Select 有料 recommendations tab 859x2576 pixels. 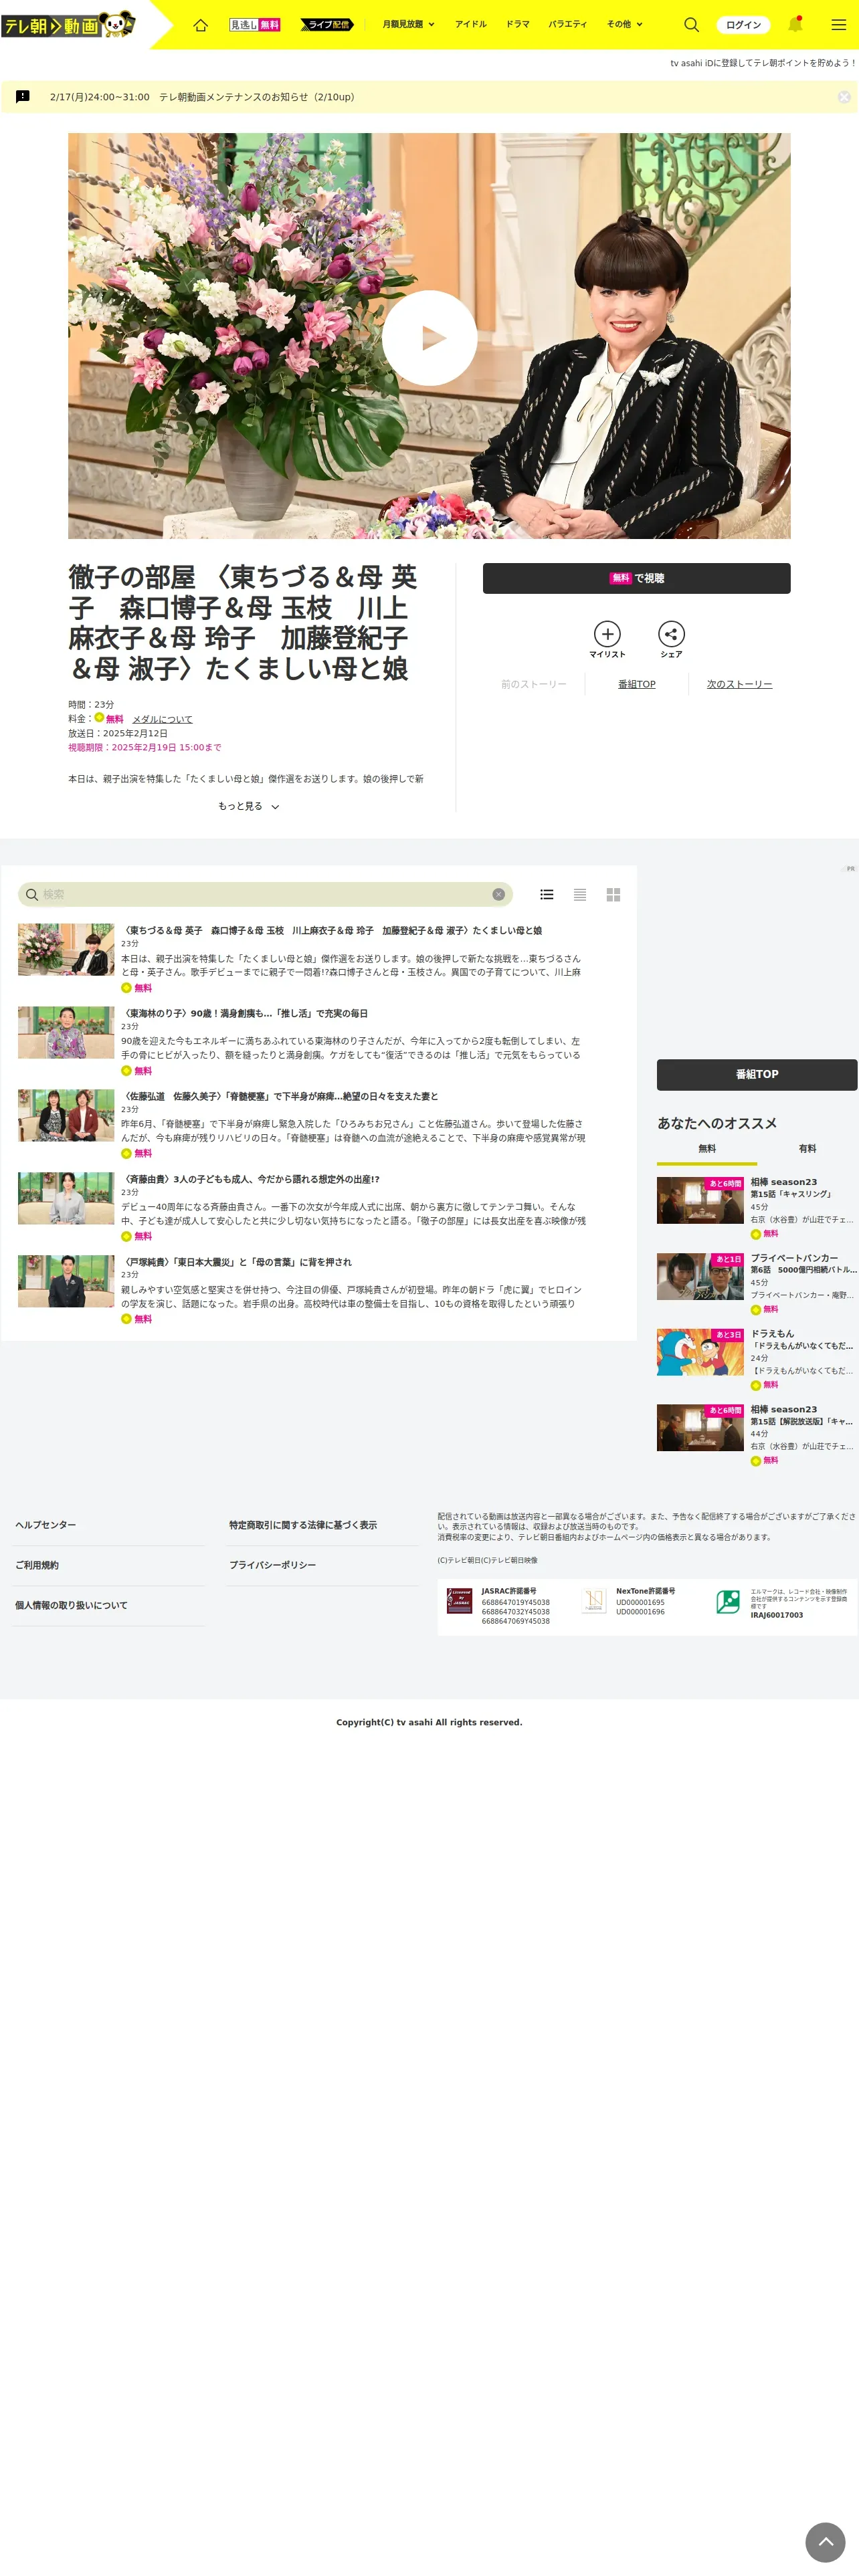(807, 1149)
